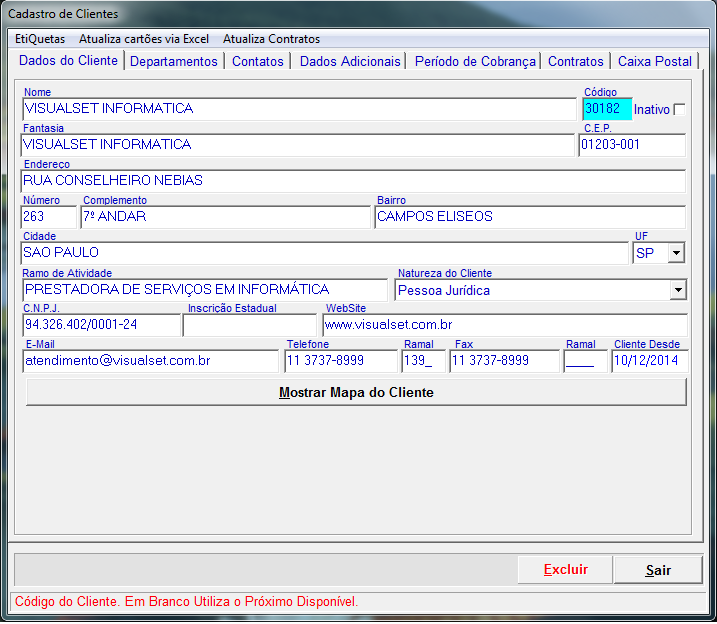Image resolution: width=717 pixels, height=624 pixels.
Task: Select the Dados do Cliente tab
Action: point(68,60)
